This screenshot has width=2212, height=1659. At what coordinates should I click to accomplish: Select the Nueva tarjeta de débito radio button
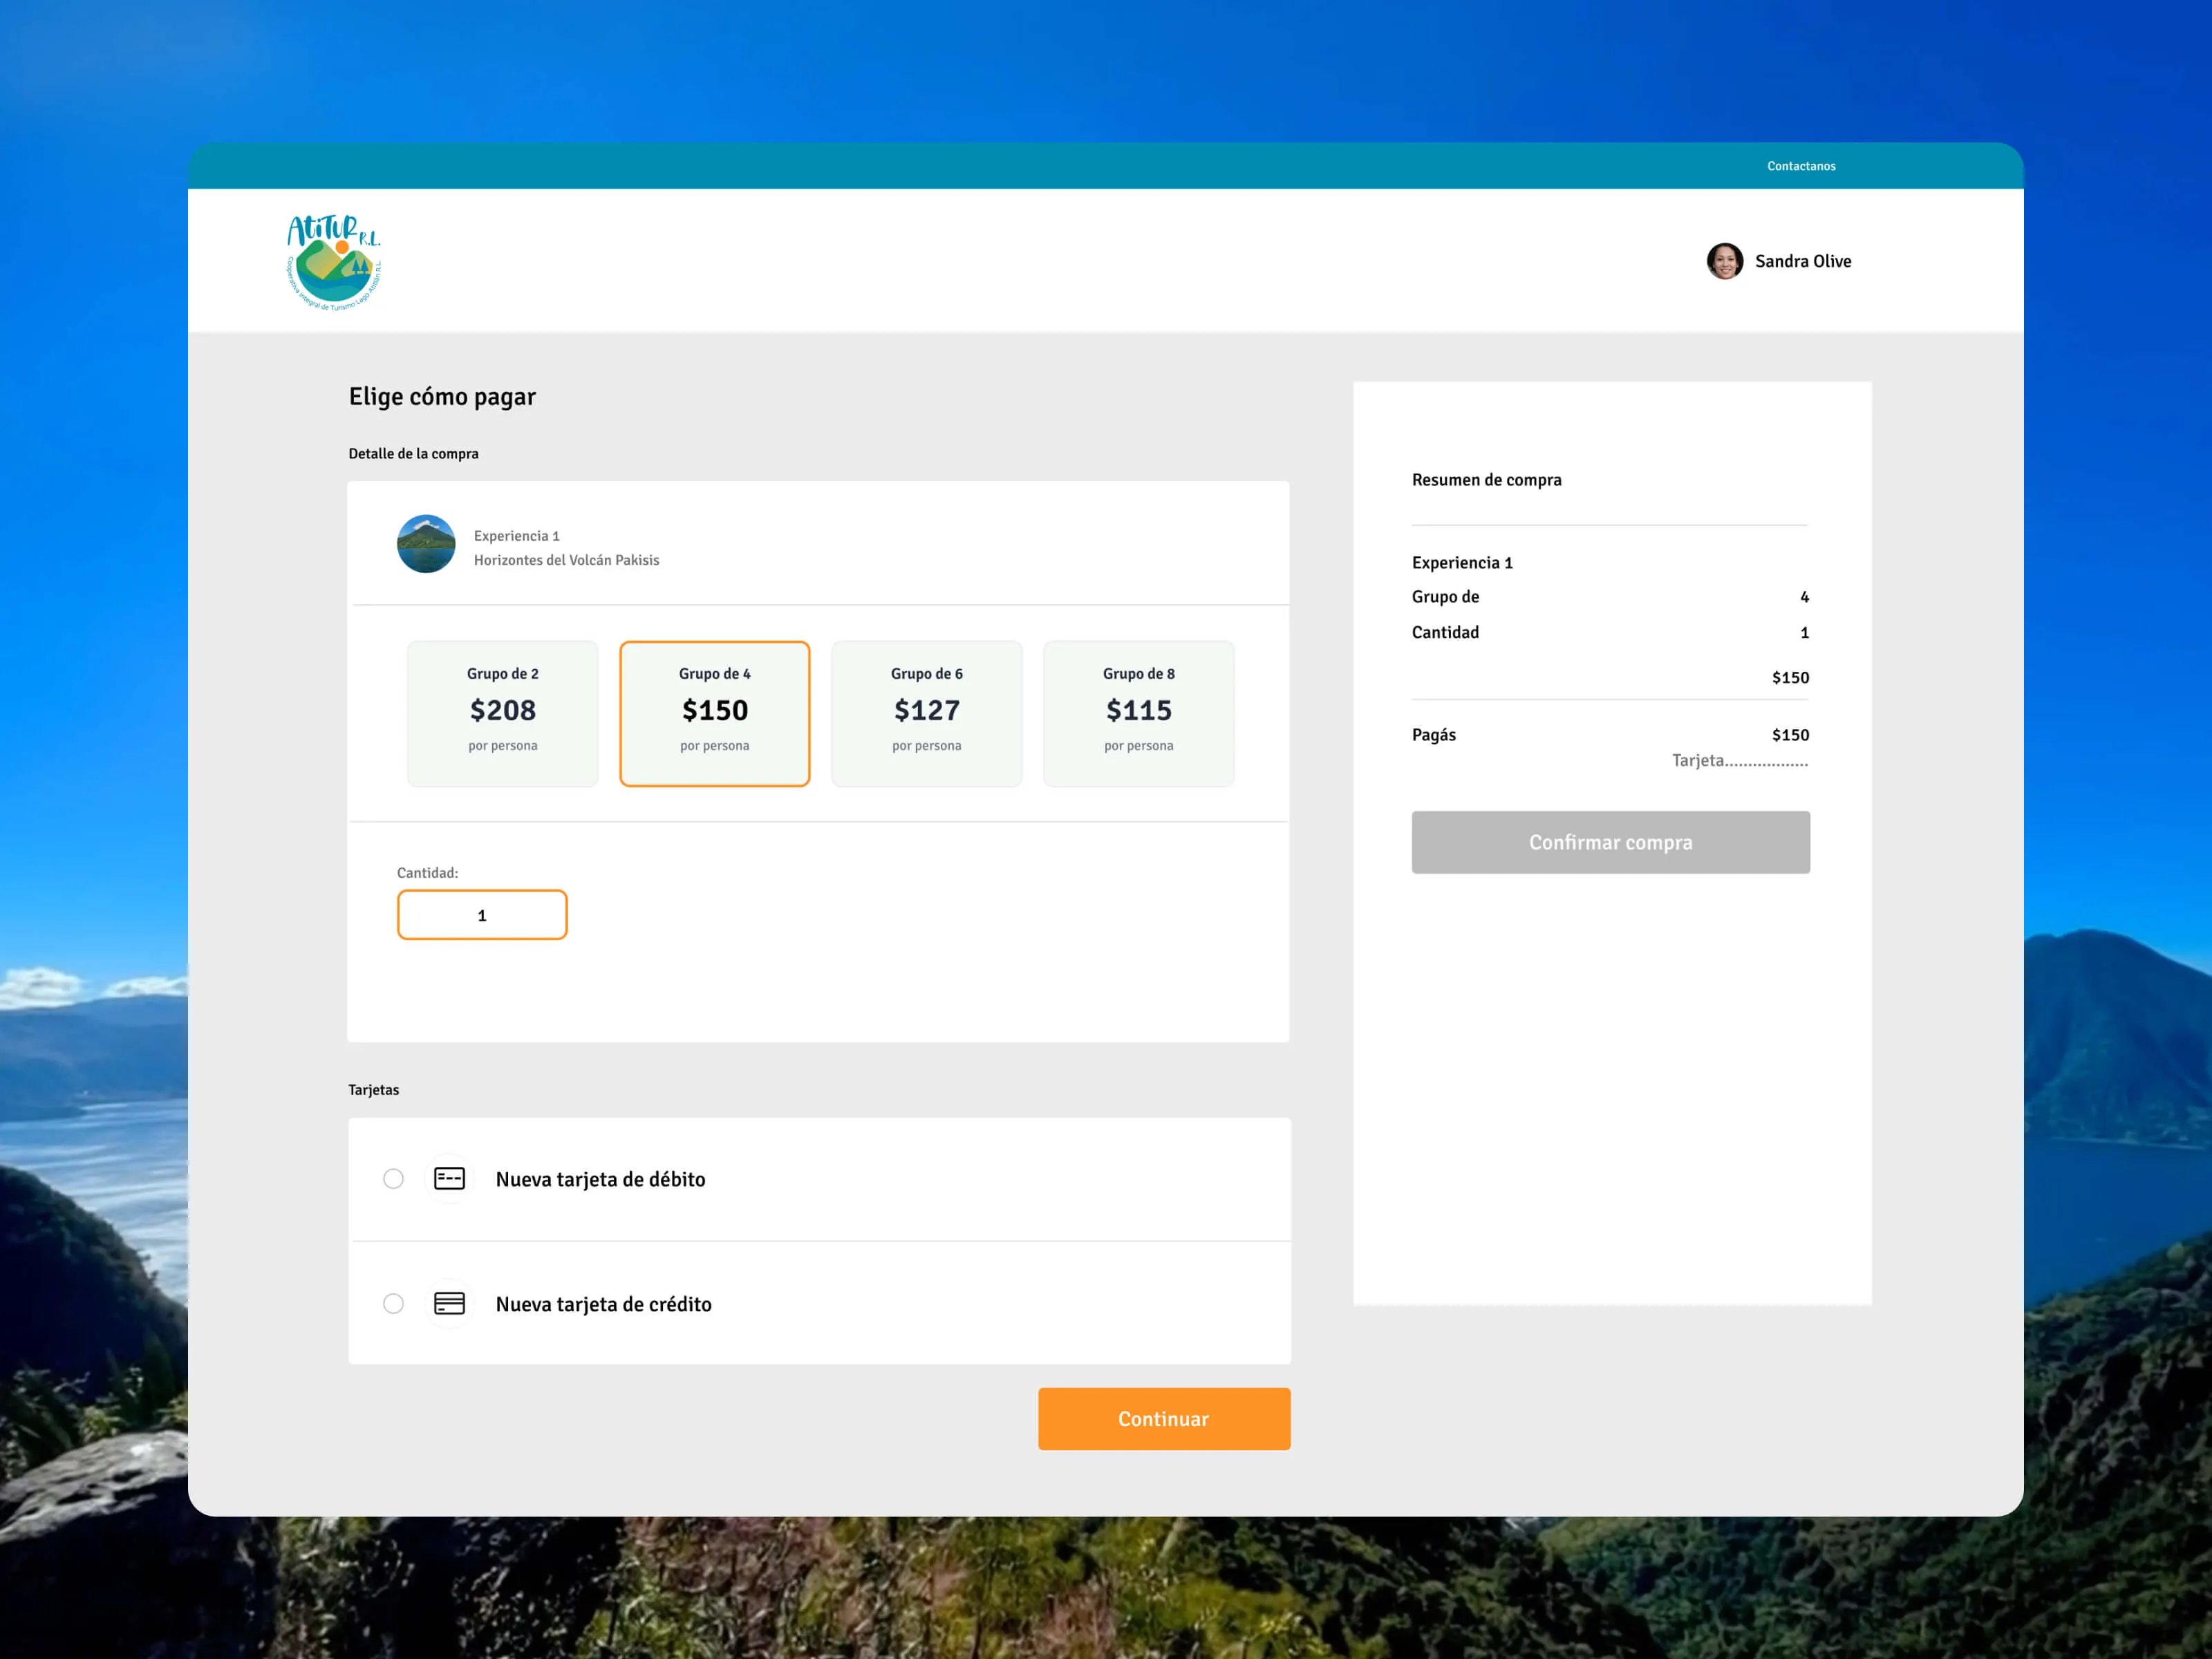coord(394,1179)
